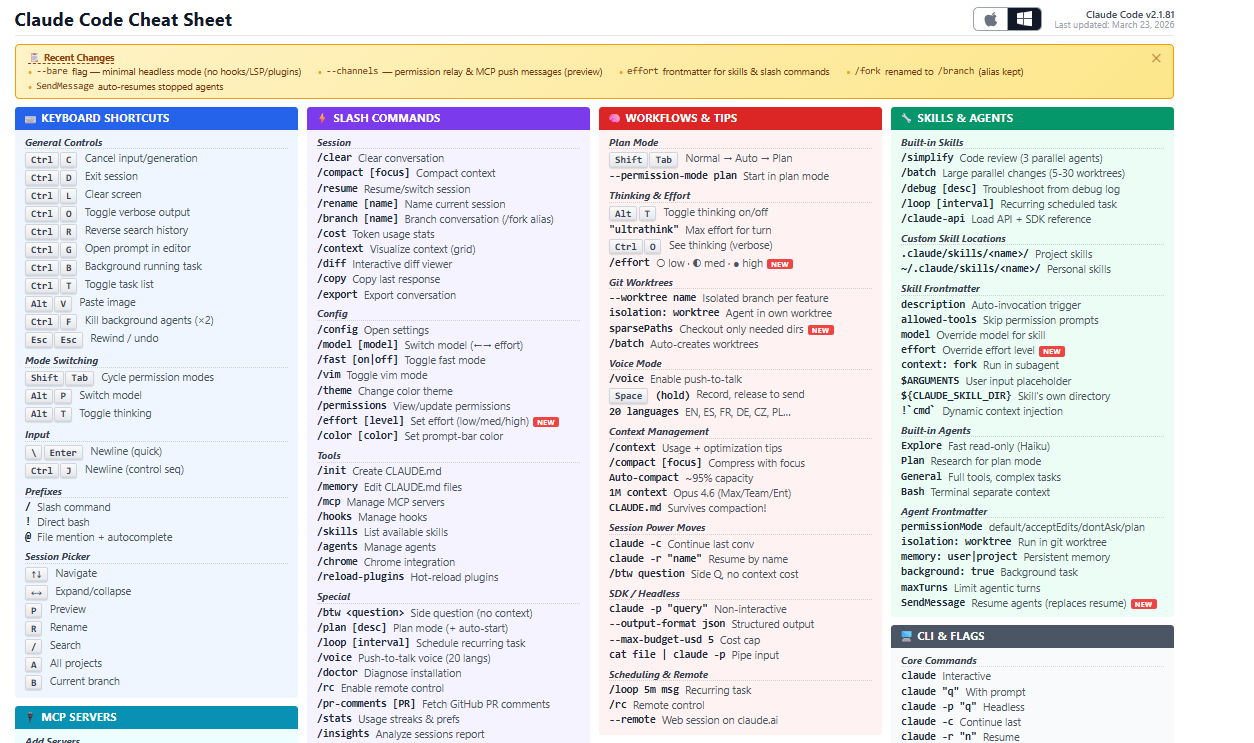This screenshot has height=743, width=1254.
Task: Click the Workflows & Tips brain icon
Action: coord(614,118)
